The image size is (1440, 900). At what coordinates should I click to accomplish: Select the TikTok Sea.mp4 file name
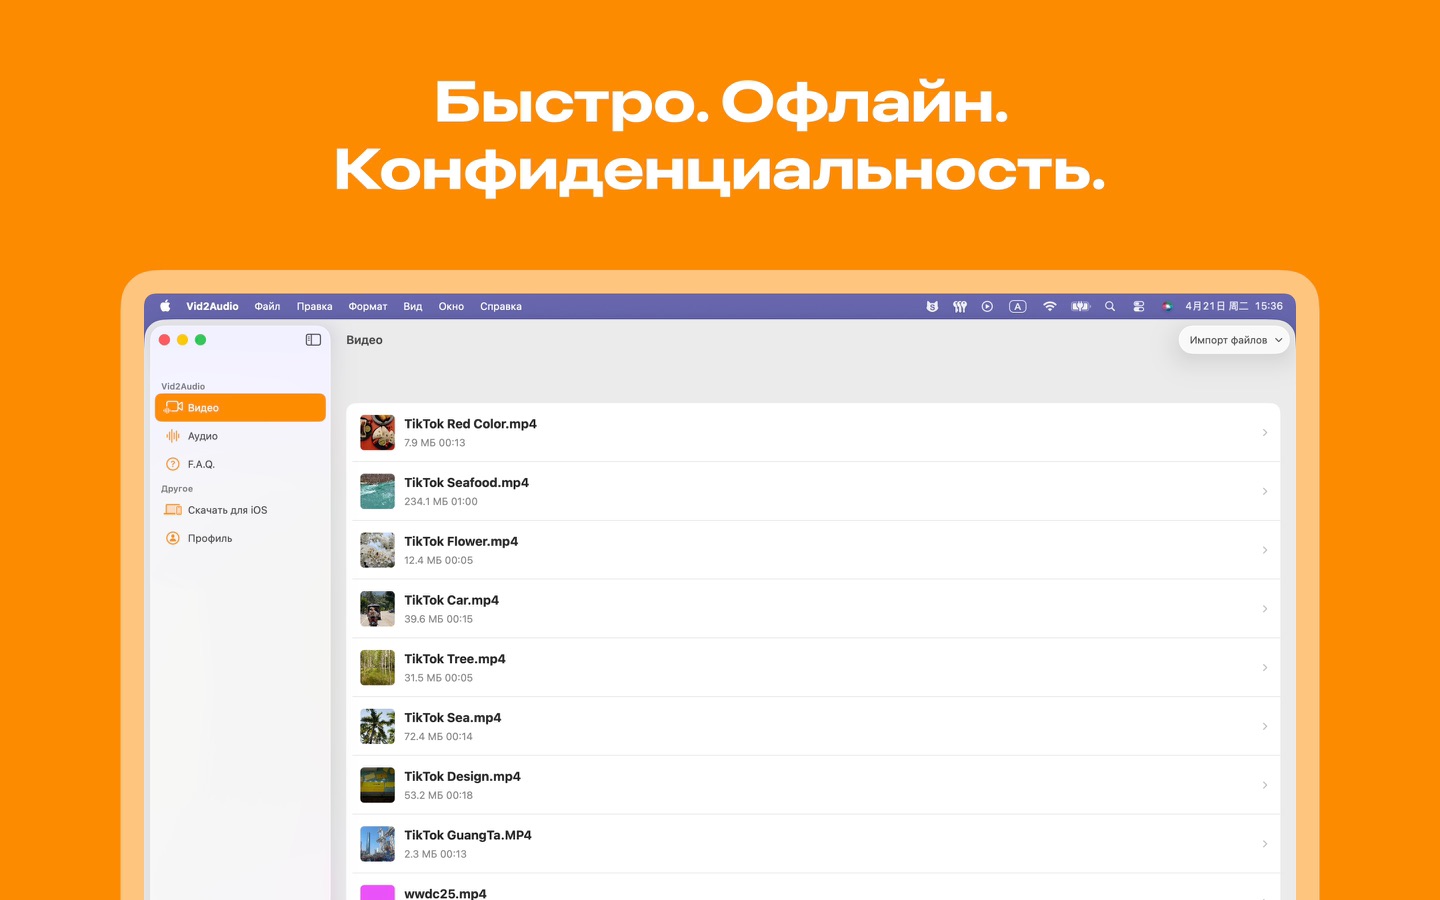click(452, 718)
